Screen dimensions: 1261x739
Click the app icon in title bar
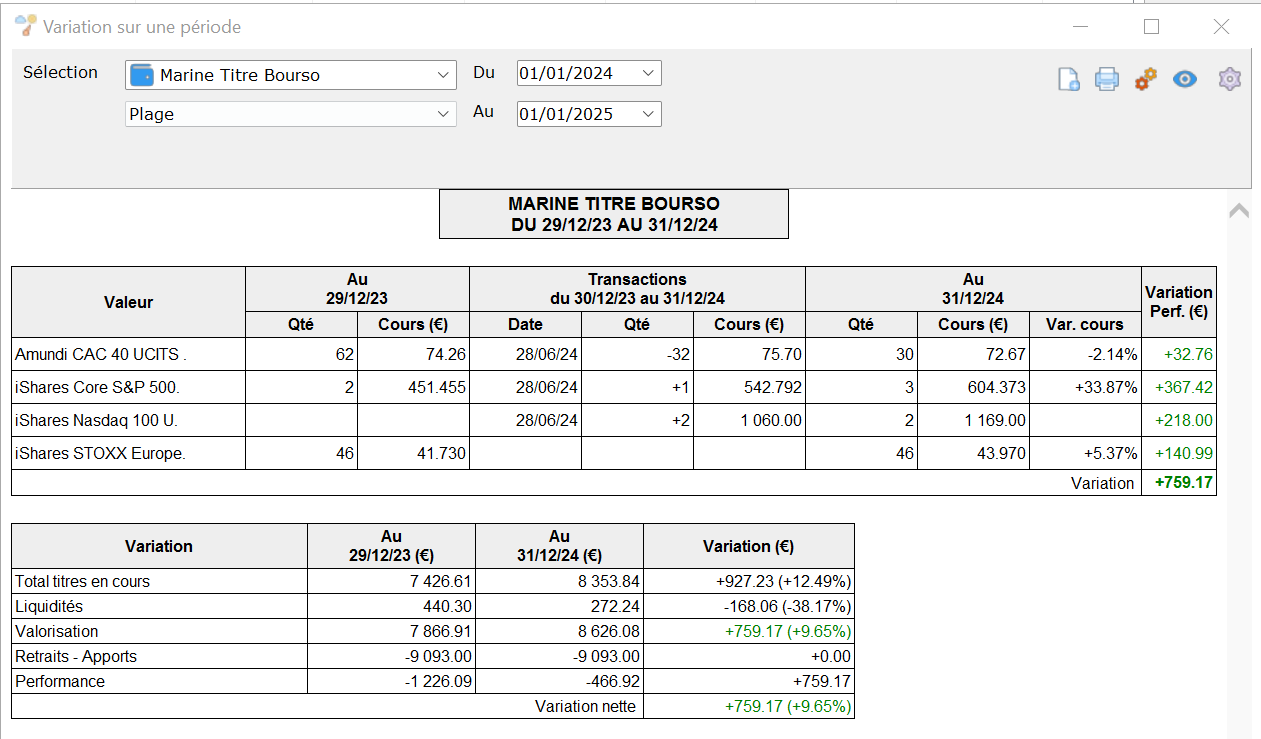coord(26,26)
